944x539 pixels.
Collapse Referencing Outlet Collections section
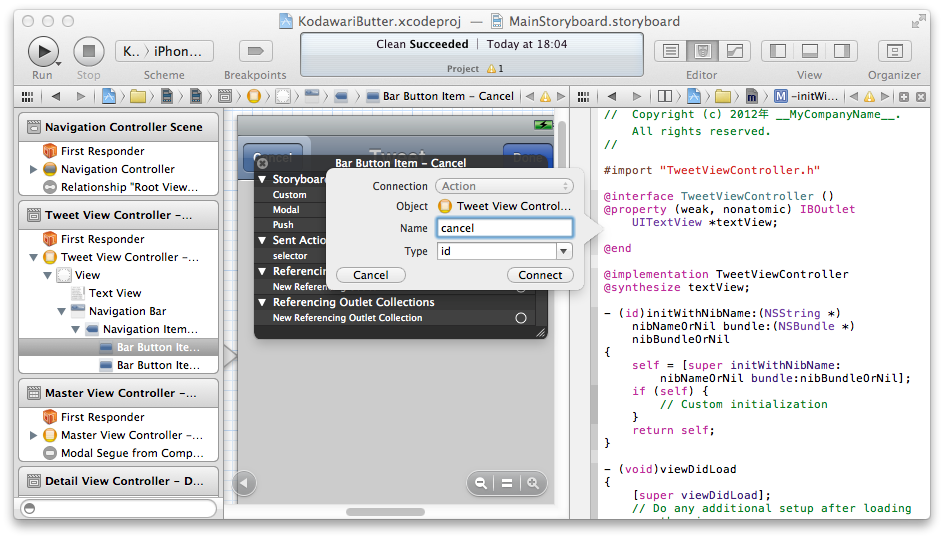tap(262, 302)
